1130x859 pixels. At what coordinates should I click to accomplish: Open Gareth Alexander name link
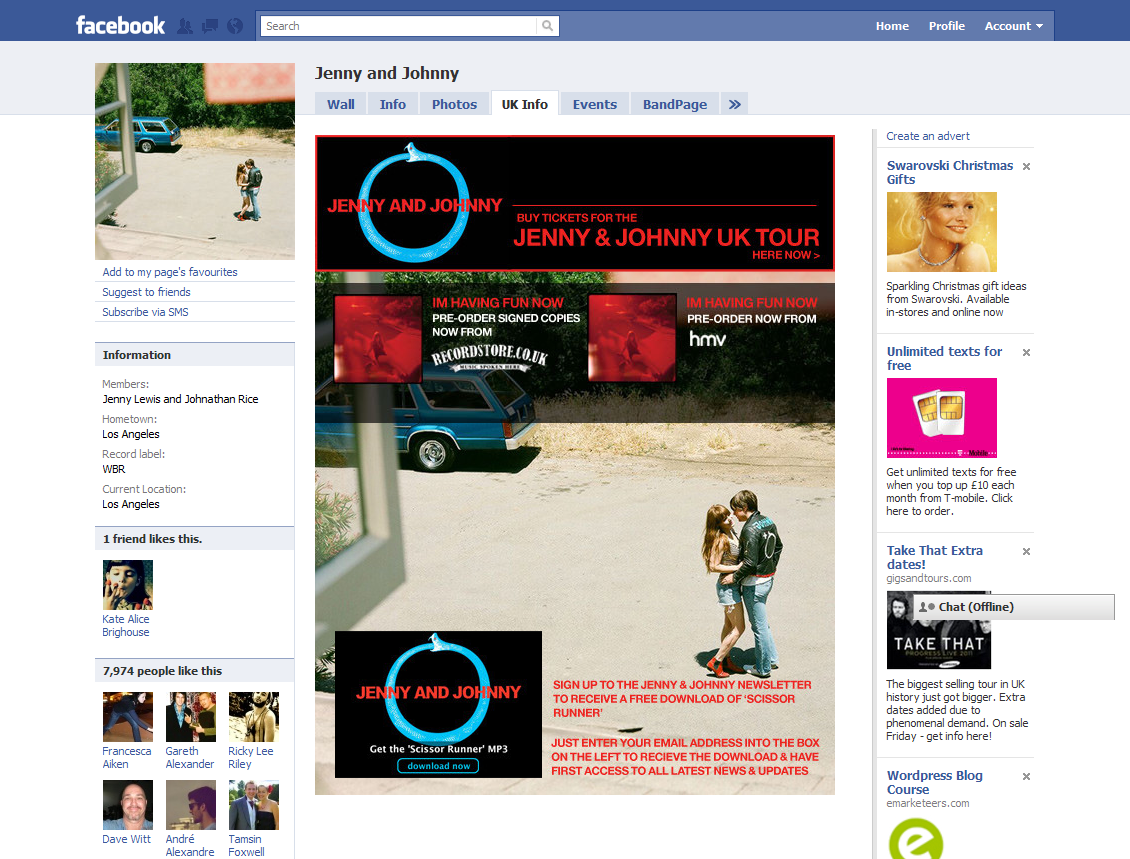[190, 757]
